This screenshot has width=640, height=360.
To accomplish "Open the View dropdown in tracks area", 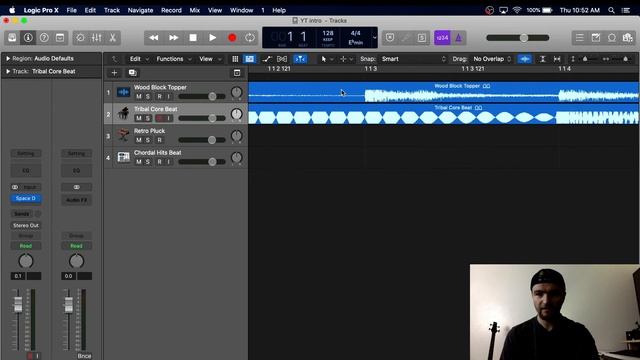I will (x=210, y=59).
